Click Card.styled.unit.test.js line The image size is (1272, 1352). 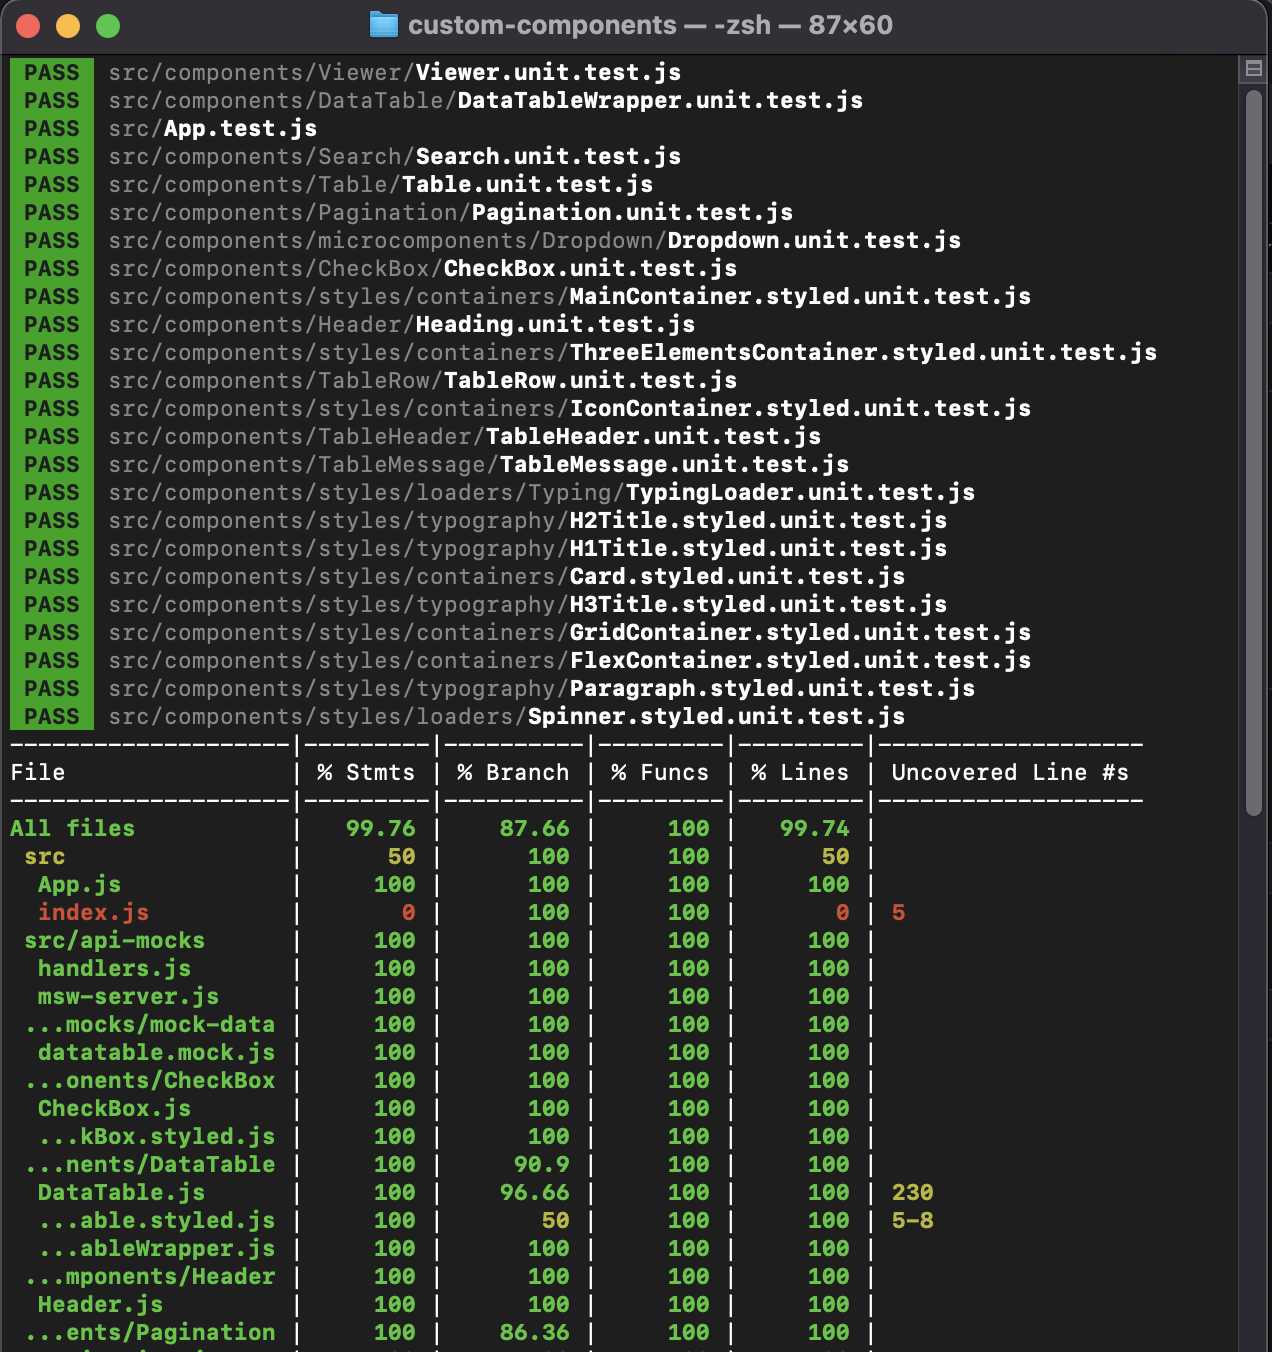click(x=507, y=577)
